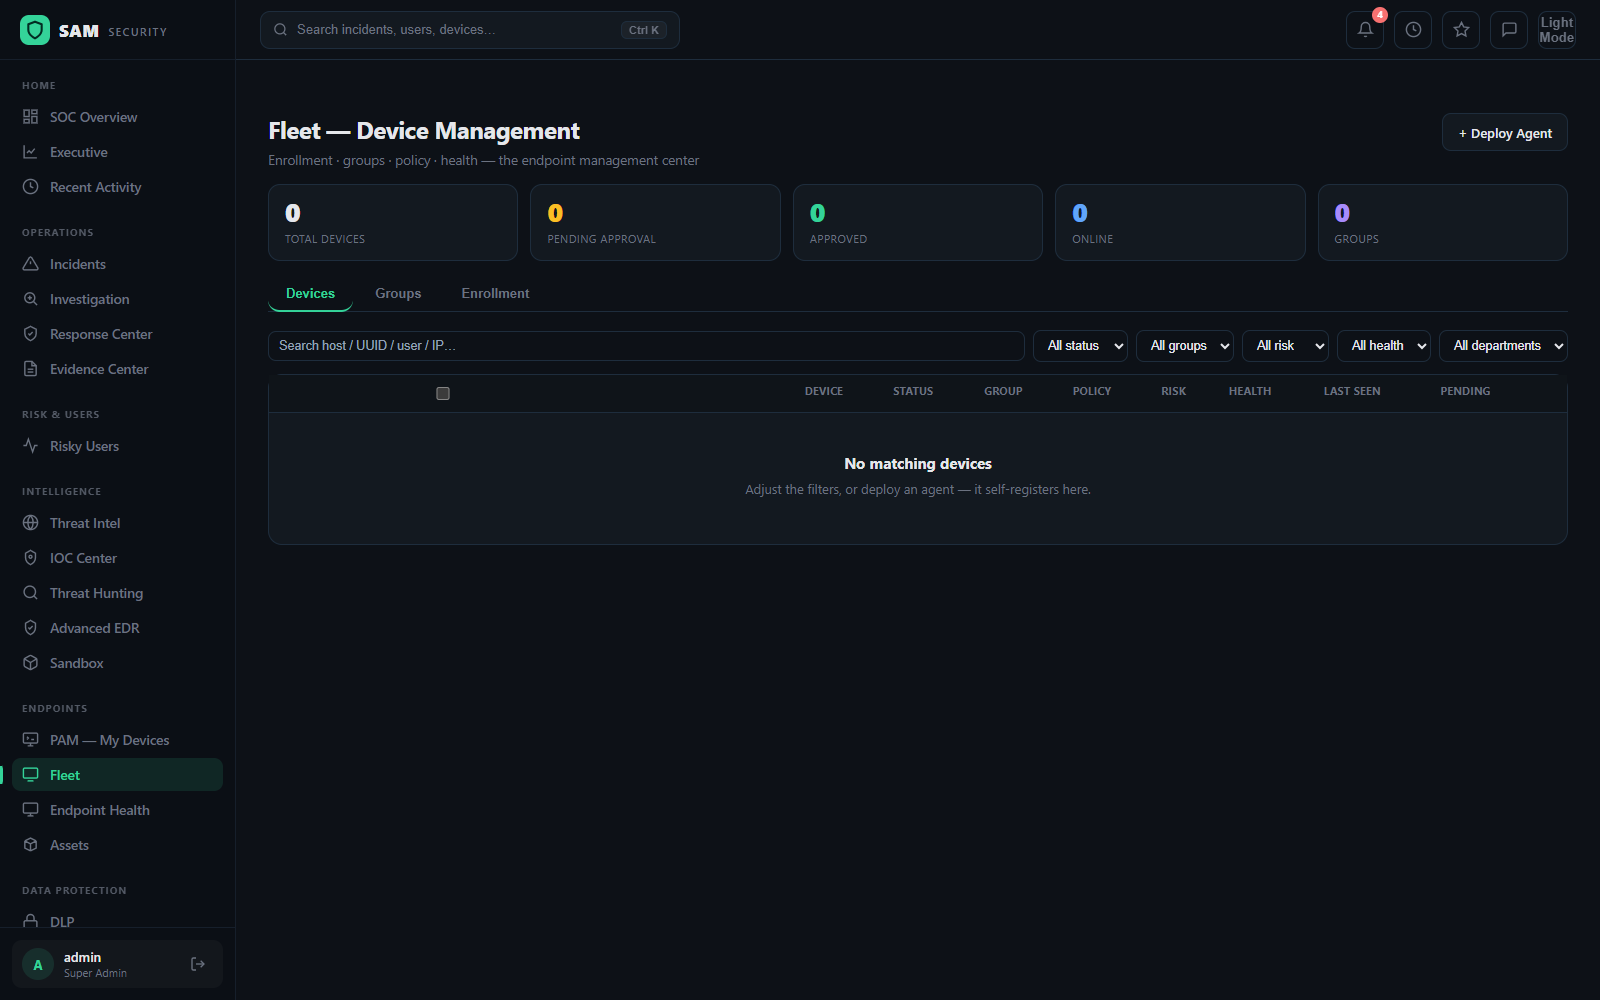
Task: Open favorites star icon in header
Action: point(1461,30)
